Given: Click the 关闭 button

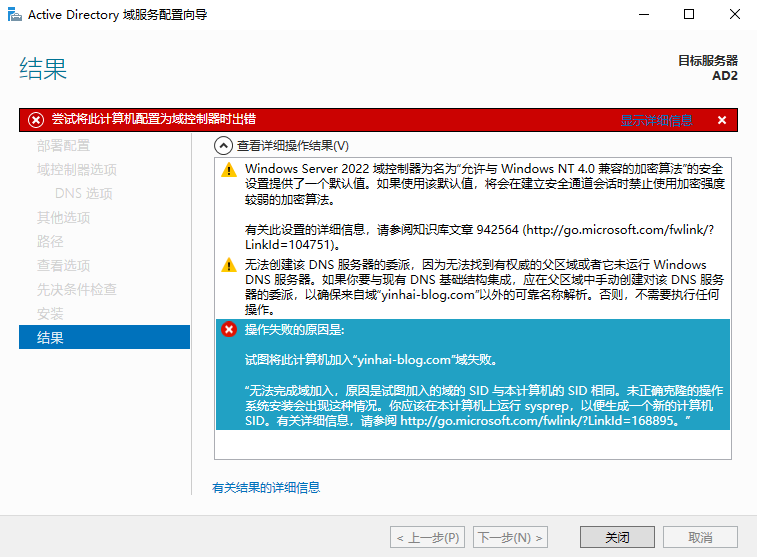Looking at the screenshot, I should (x=617, y=537).
